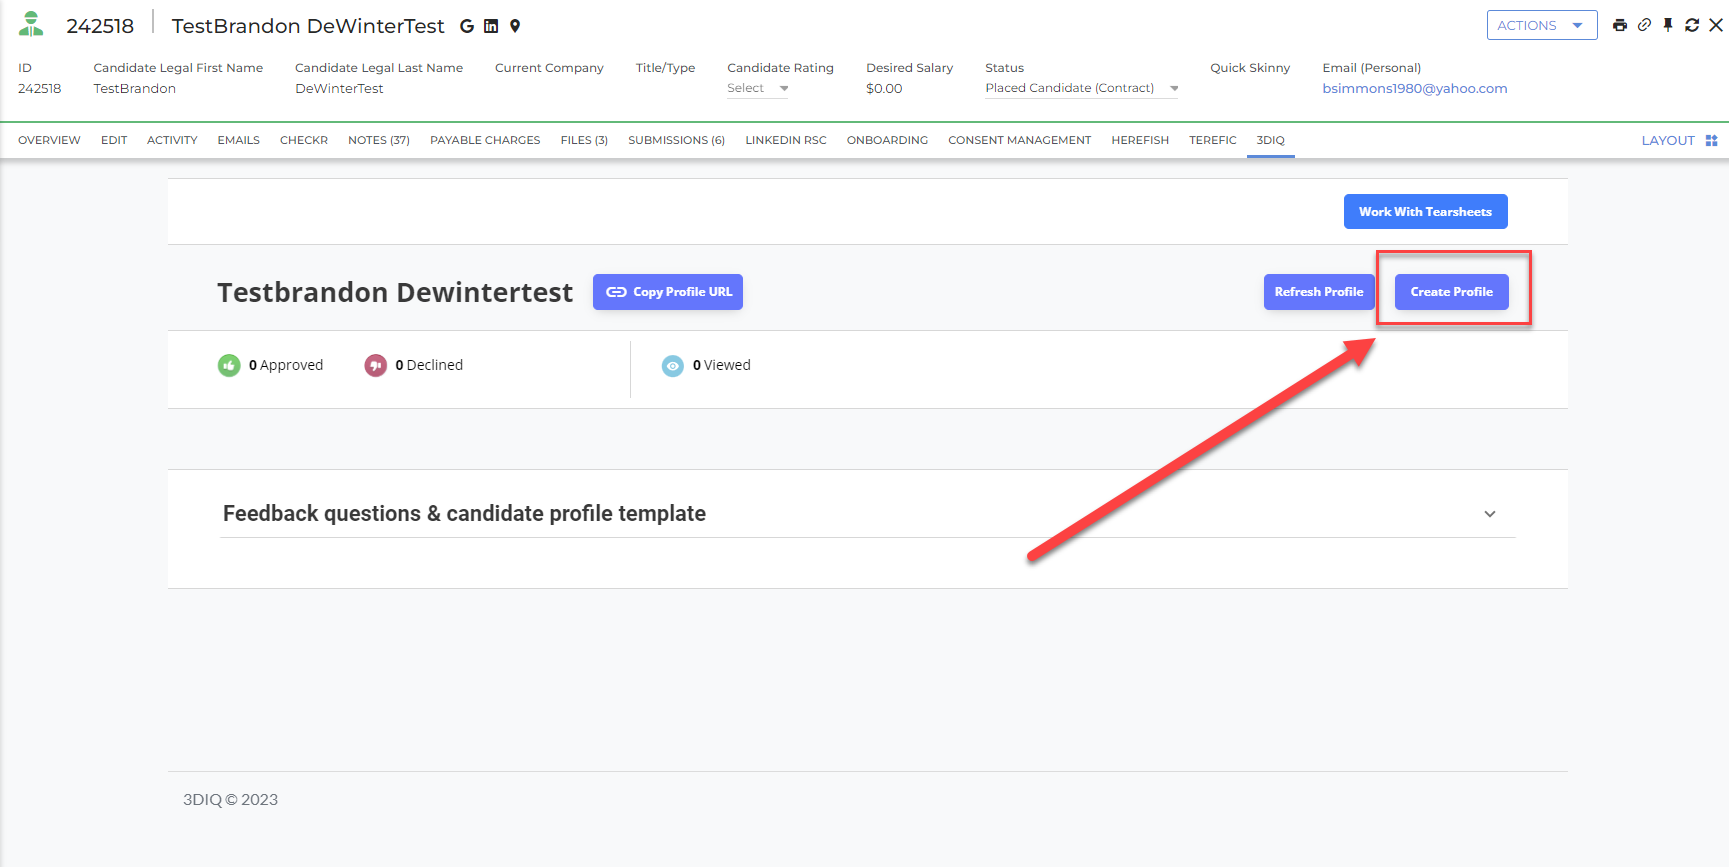
Task: Click the DeWinterTest legal last name value
Action: [339, 88]
